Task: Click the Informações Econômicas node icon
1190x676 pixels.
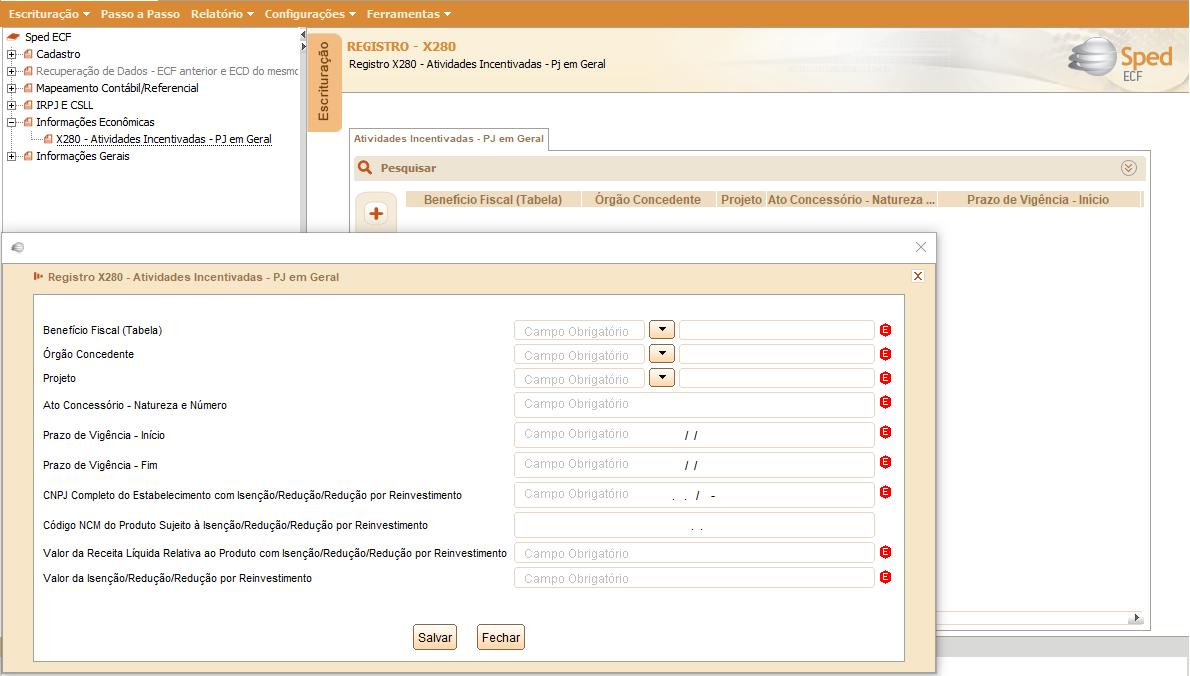Action: pyautogui.click(x=28, y=121)
